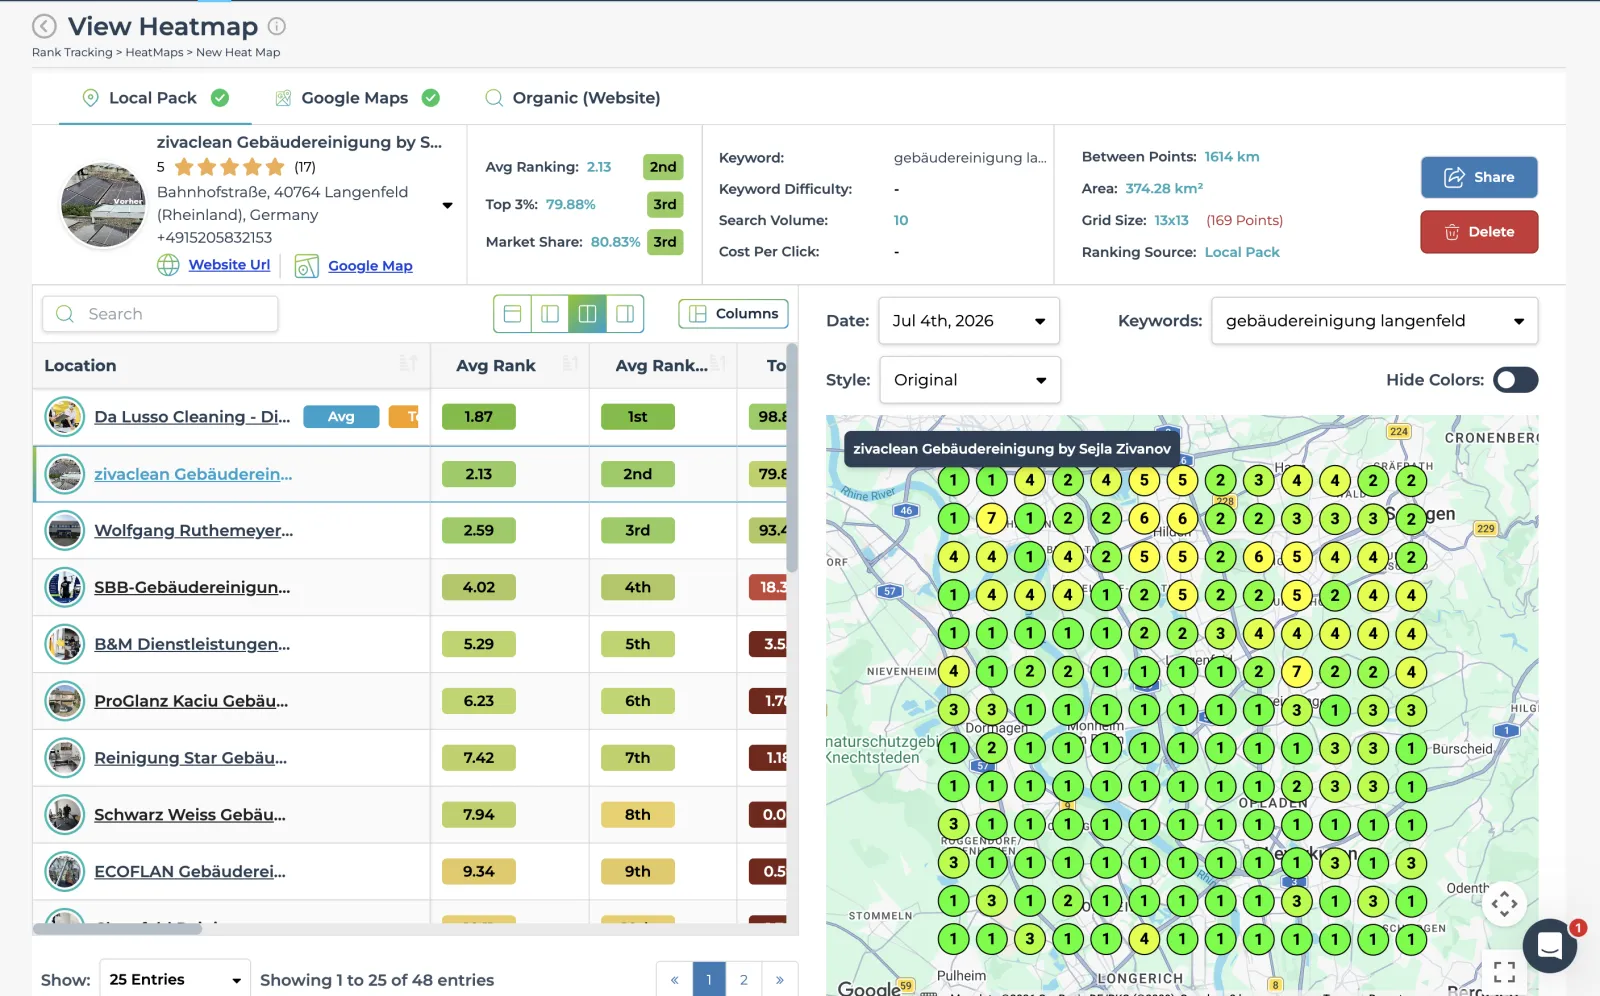Open the Rank Tracking breadcrumb

[x=72, y=53]
